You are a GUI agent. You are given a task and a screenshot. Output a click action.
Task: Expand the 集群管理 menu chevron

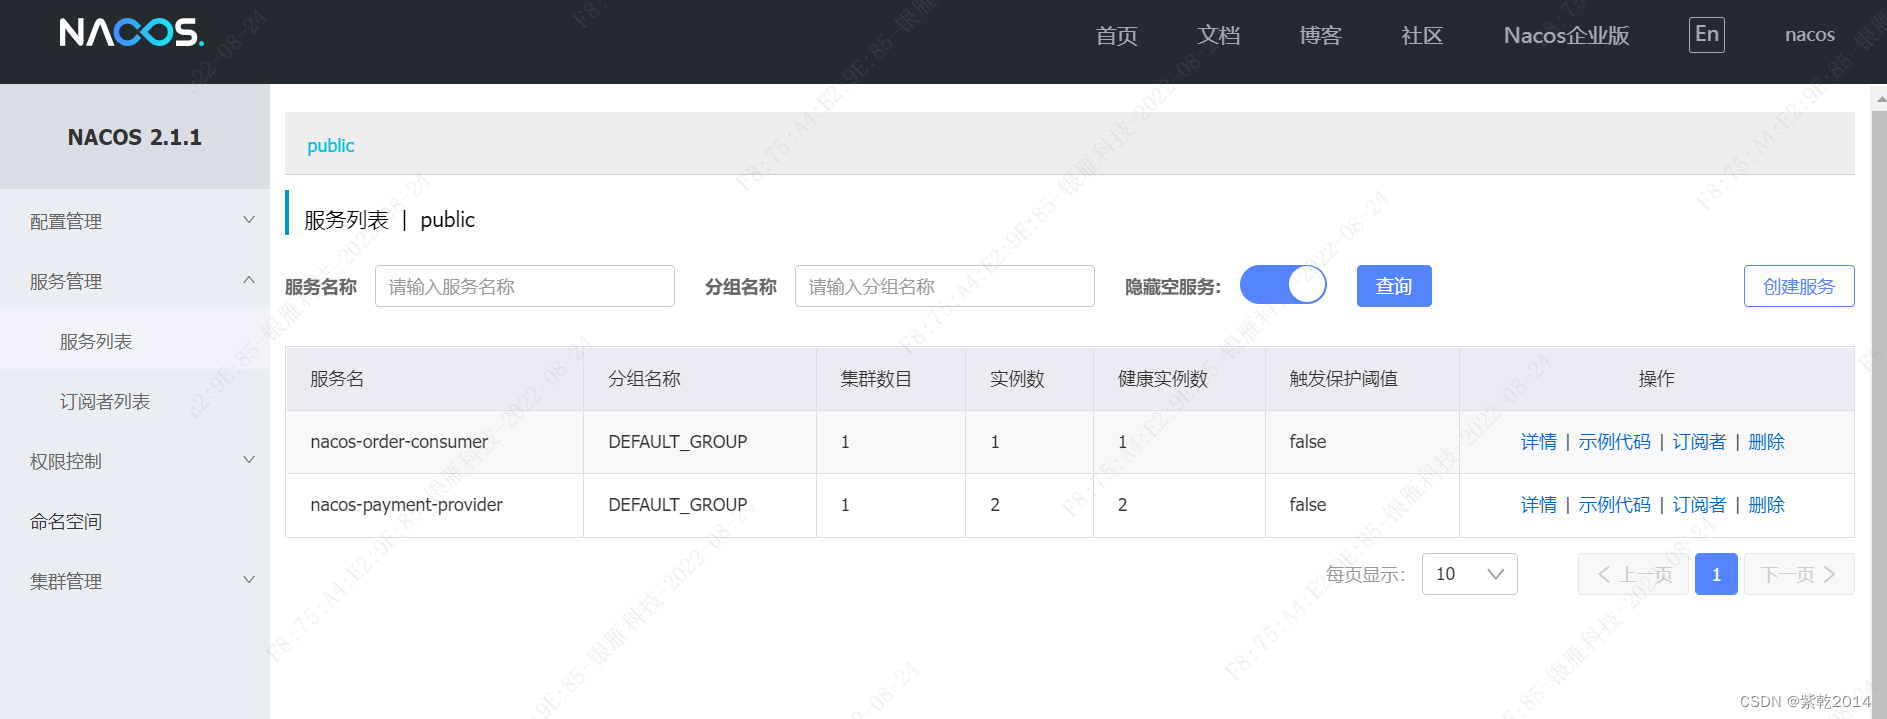tap(249, 580)
